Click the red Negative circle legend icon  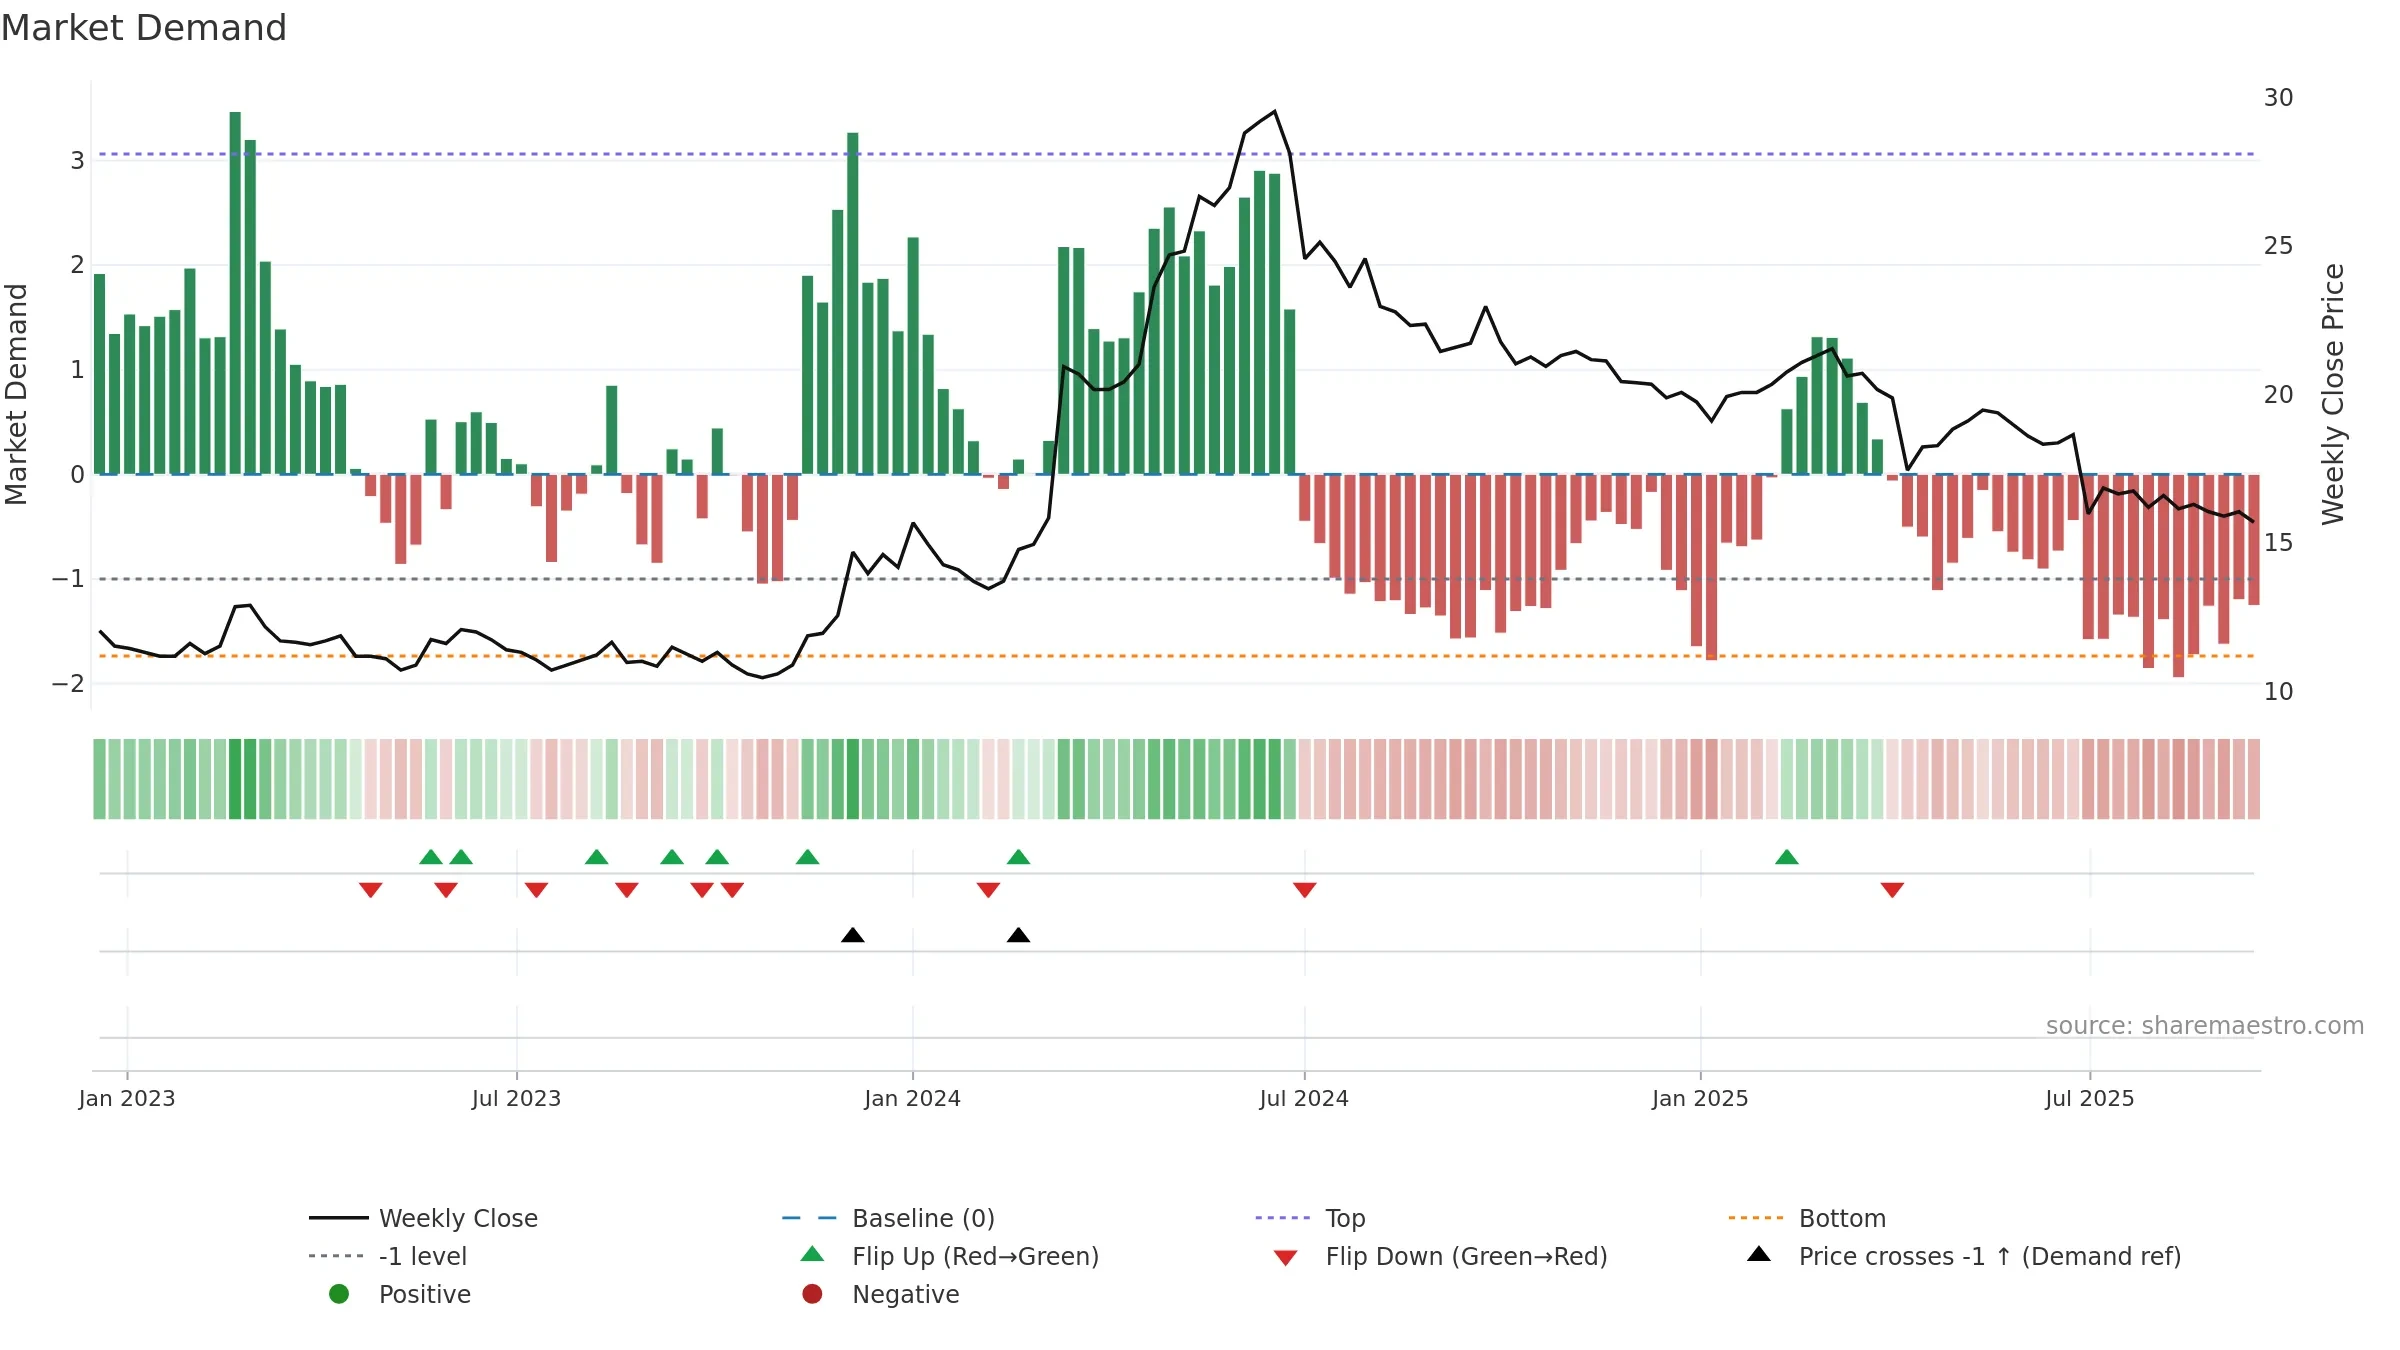[812, 1294]
